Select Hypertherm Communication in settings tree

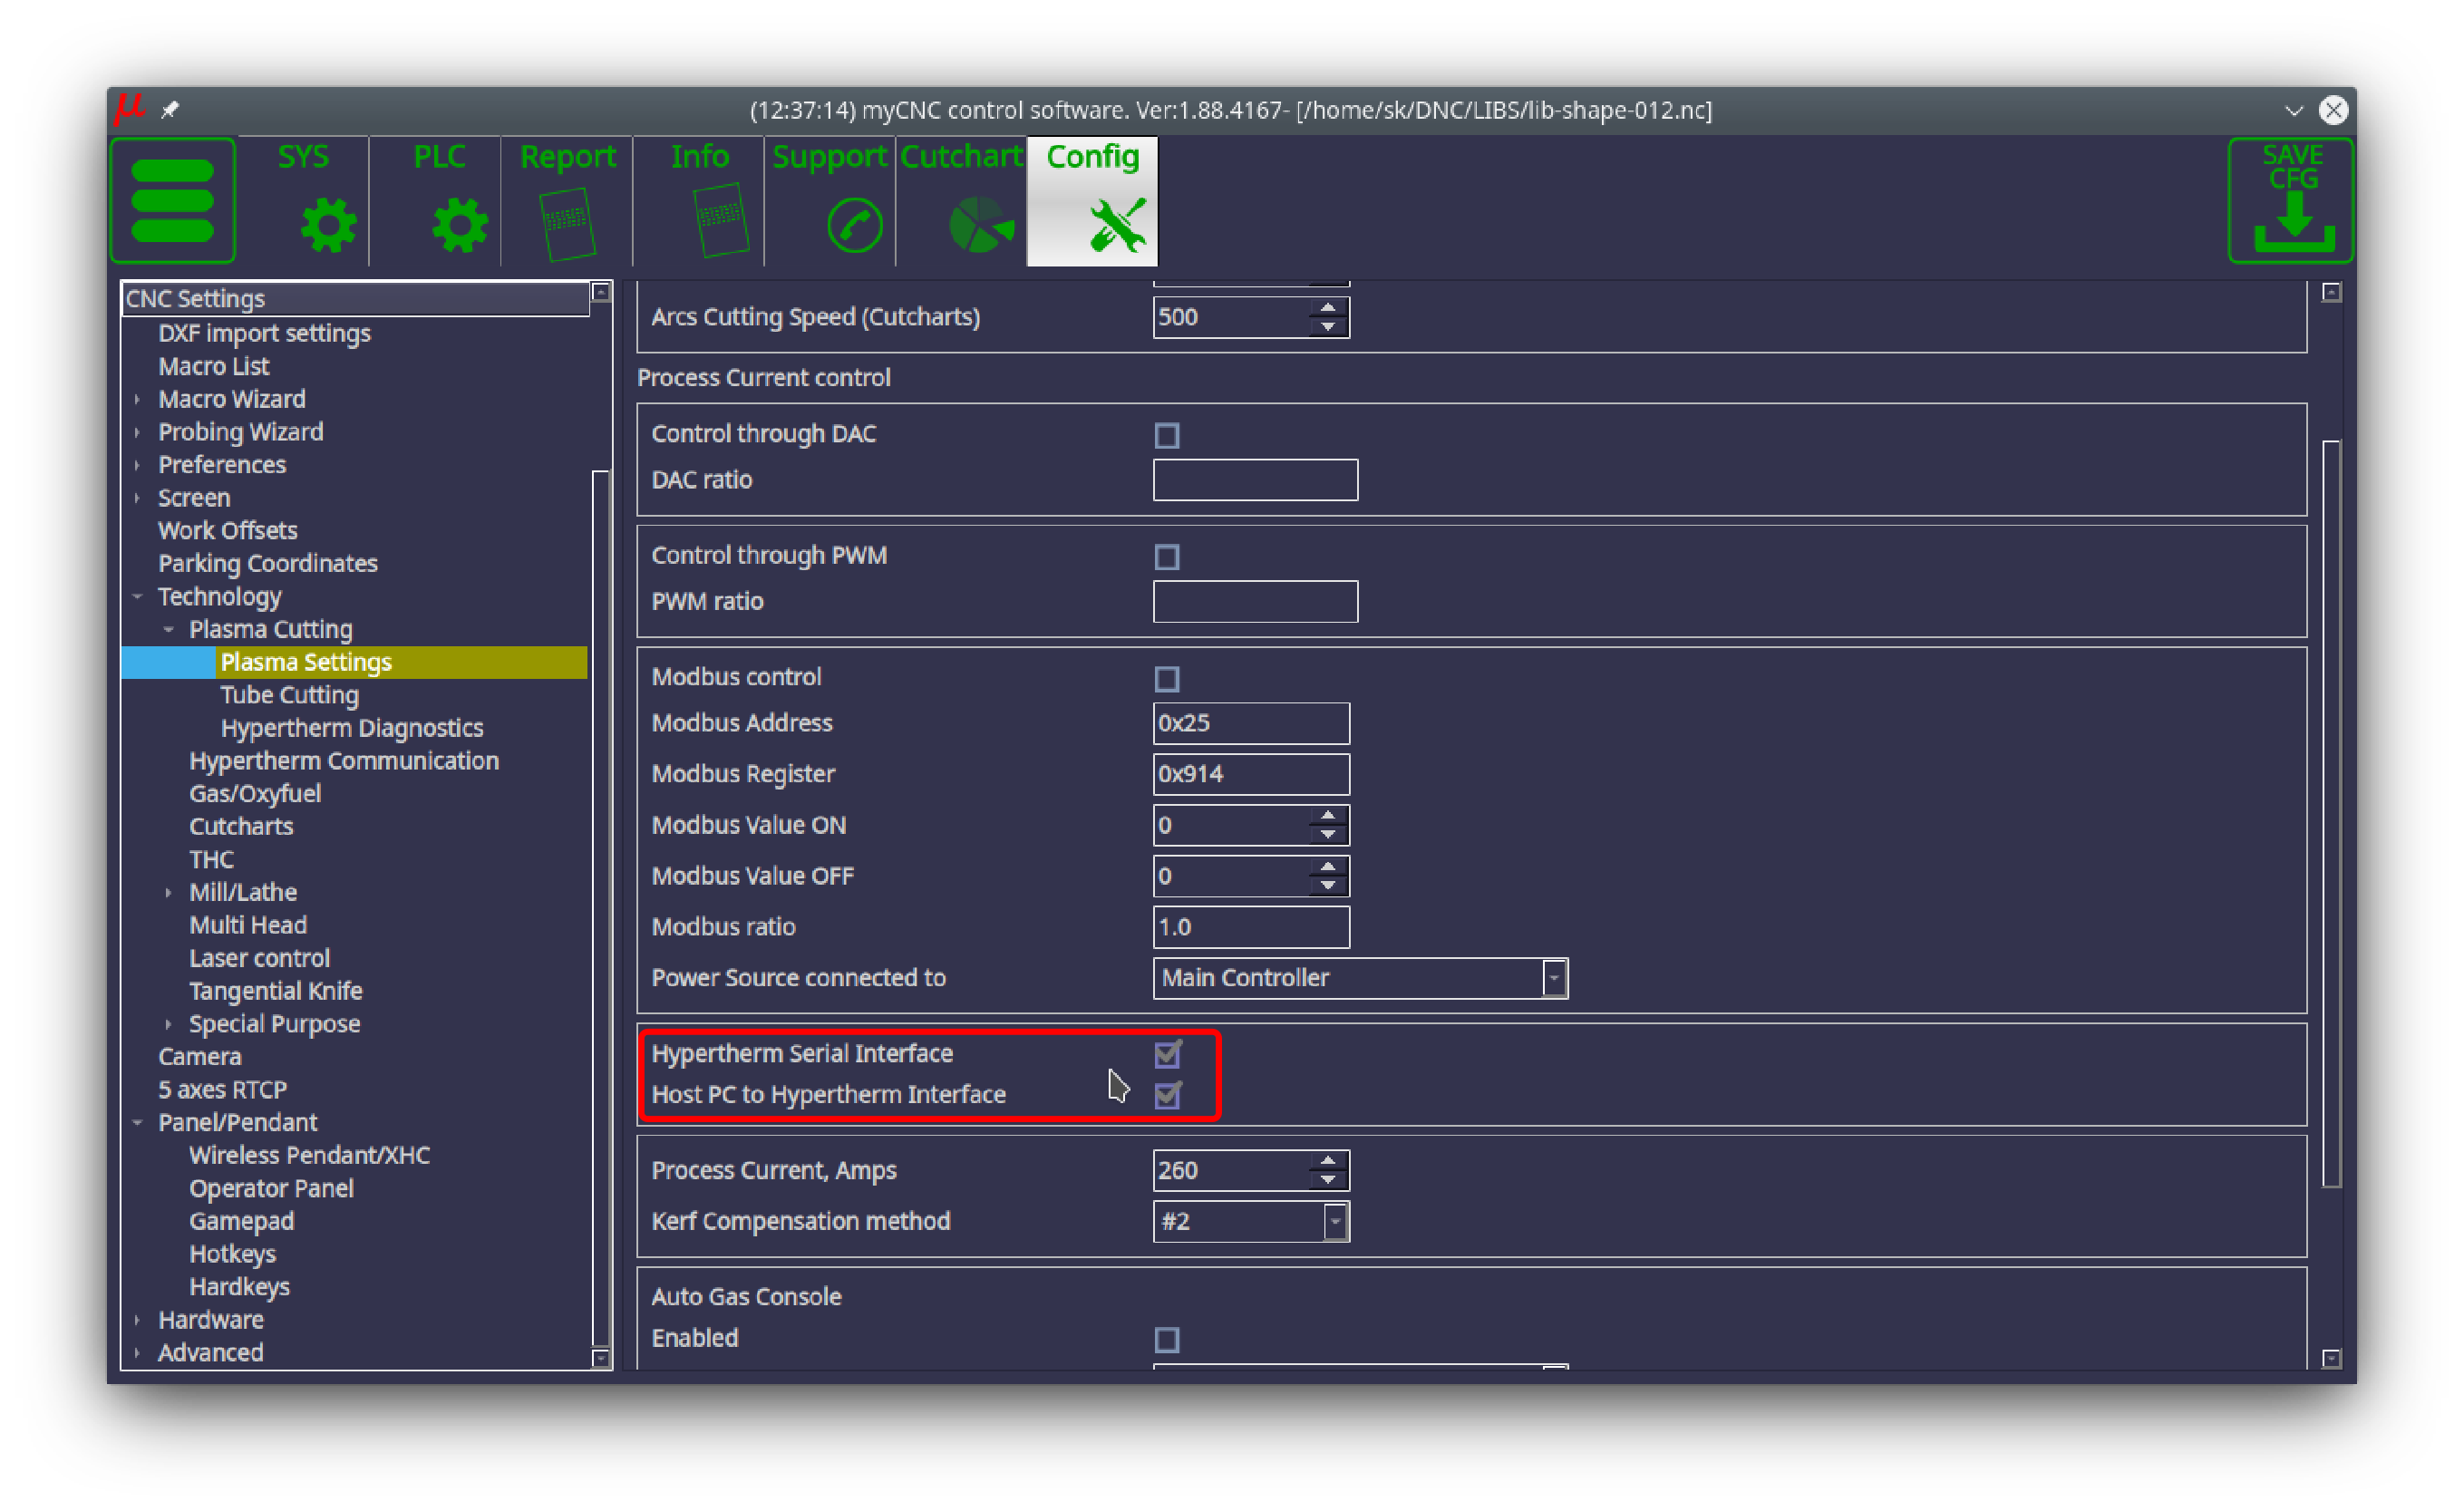click(343, 761)
